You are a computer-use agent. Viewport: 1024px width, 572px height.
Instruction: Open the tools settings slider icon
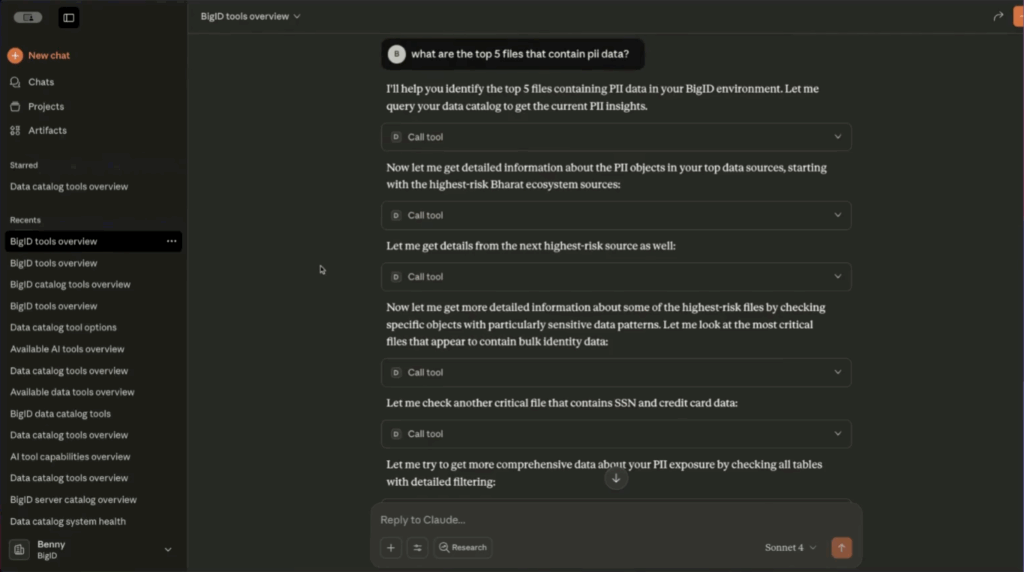pyautogui.click(x=418, y=547)
